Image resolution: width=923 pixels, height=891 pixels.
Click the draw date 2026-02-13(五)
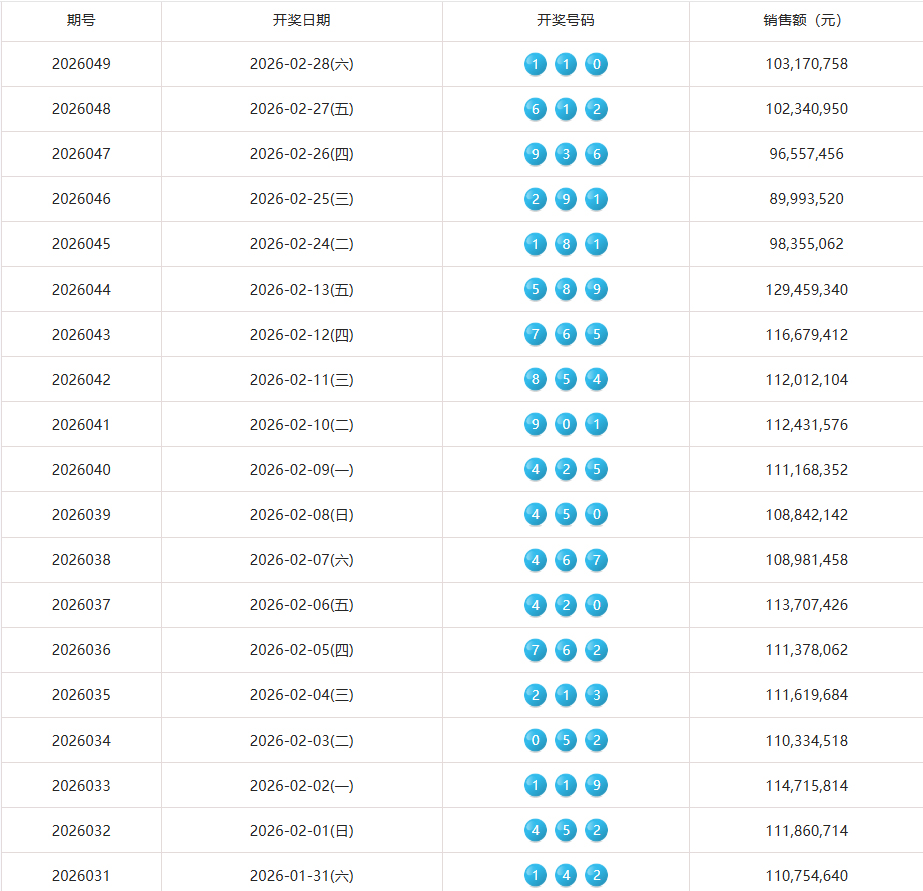pos(301,290)
